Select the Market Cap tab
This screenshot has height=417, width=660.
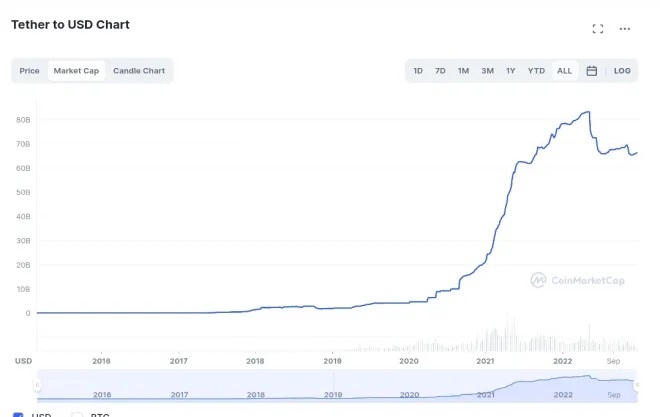pyautogui.click(x=76, y=71)
